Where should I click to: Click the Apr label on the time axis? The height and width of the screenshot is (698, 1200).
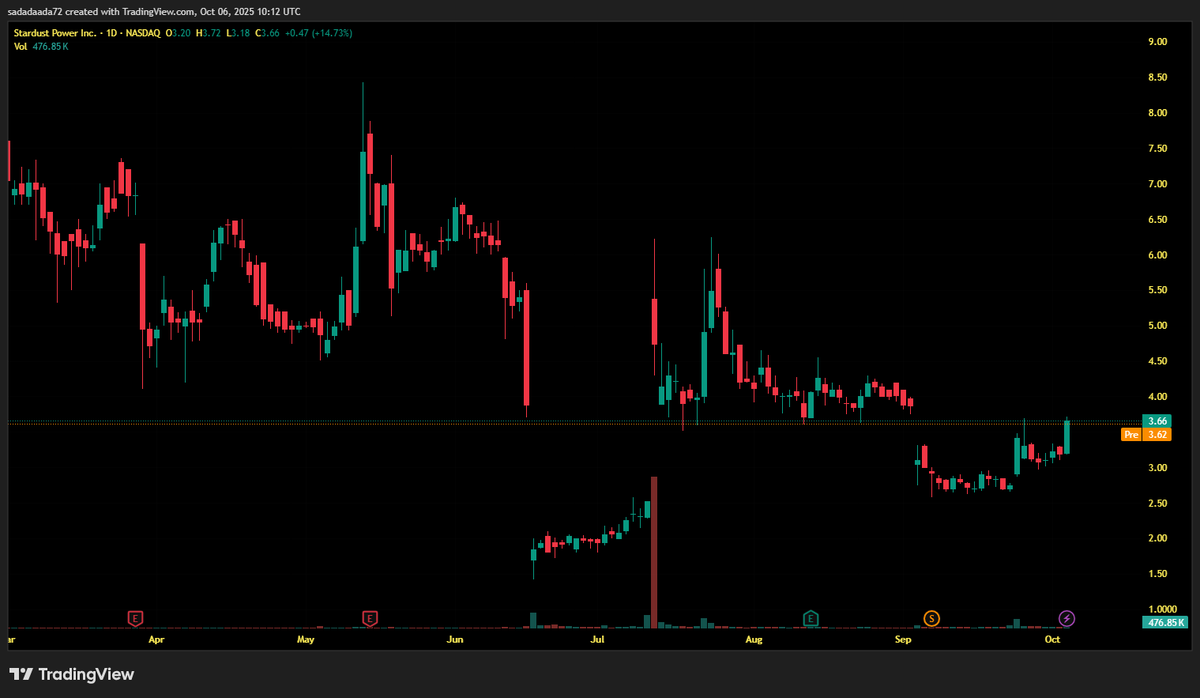coord(155,638)
